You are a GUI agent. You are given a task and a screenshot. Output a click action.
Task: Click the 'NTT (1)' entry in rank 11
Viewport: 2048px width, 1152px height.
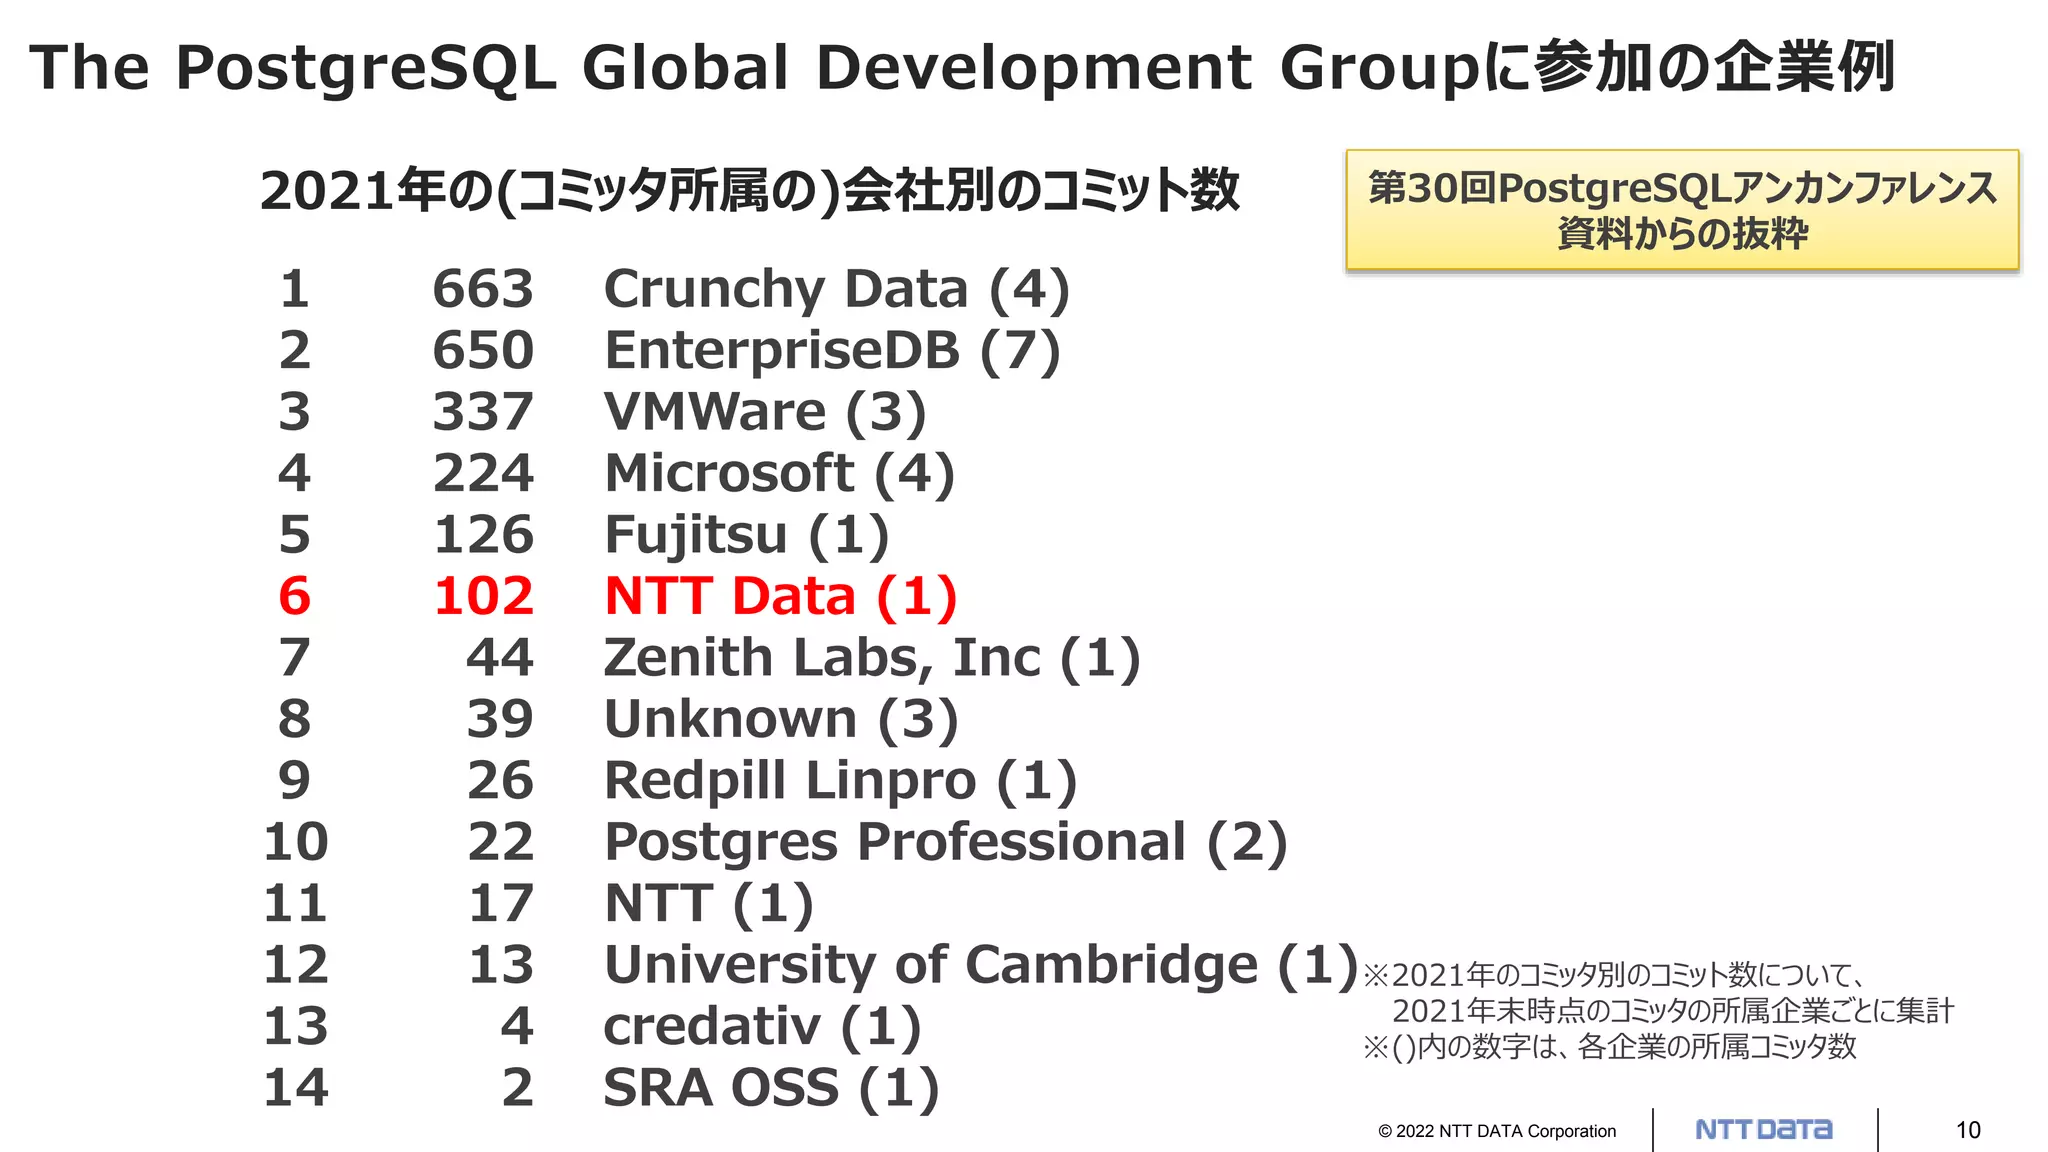pyautogui.click(x=709, y=904)
